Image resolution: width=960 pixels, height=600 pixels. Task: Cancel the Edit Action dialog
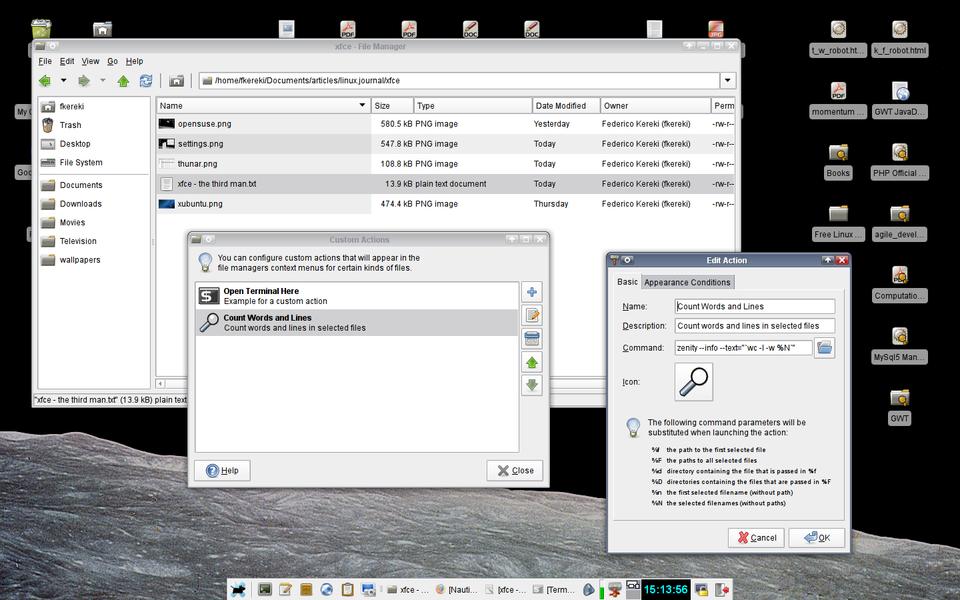755,538
